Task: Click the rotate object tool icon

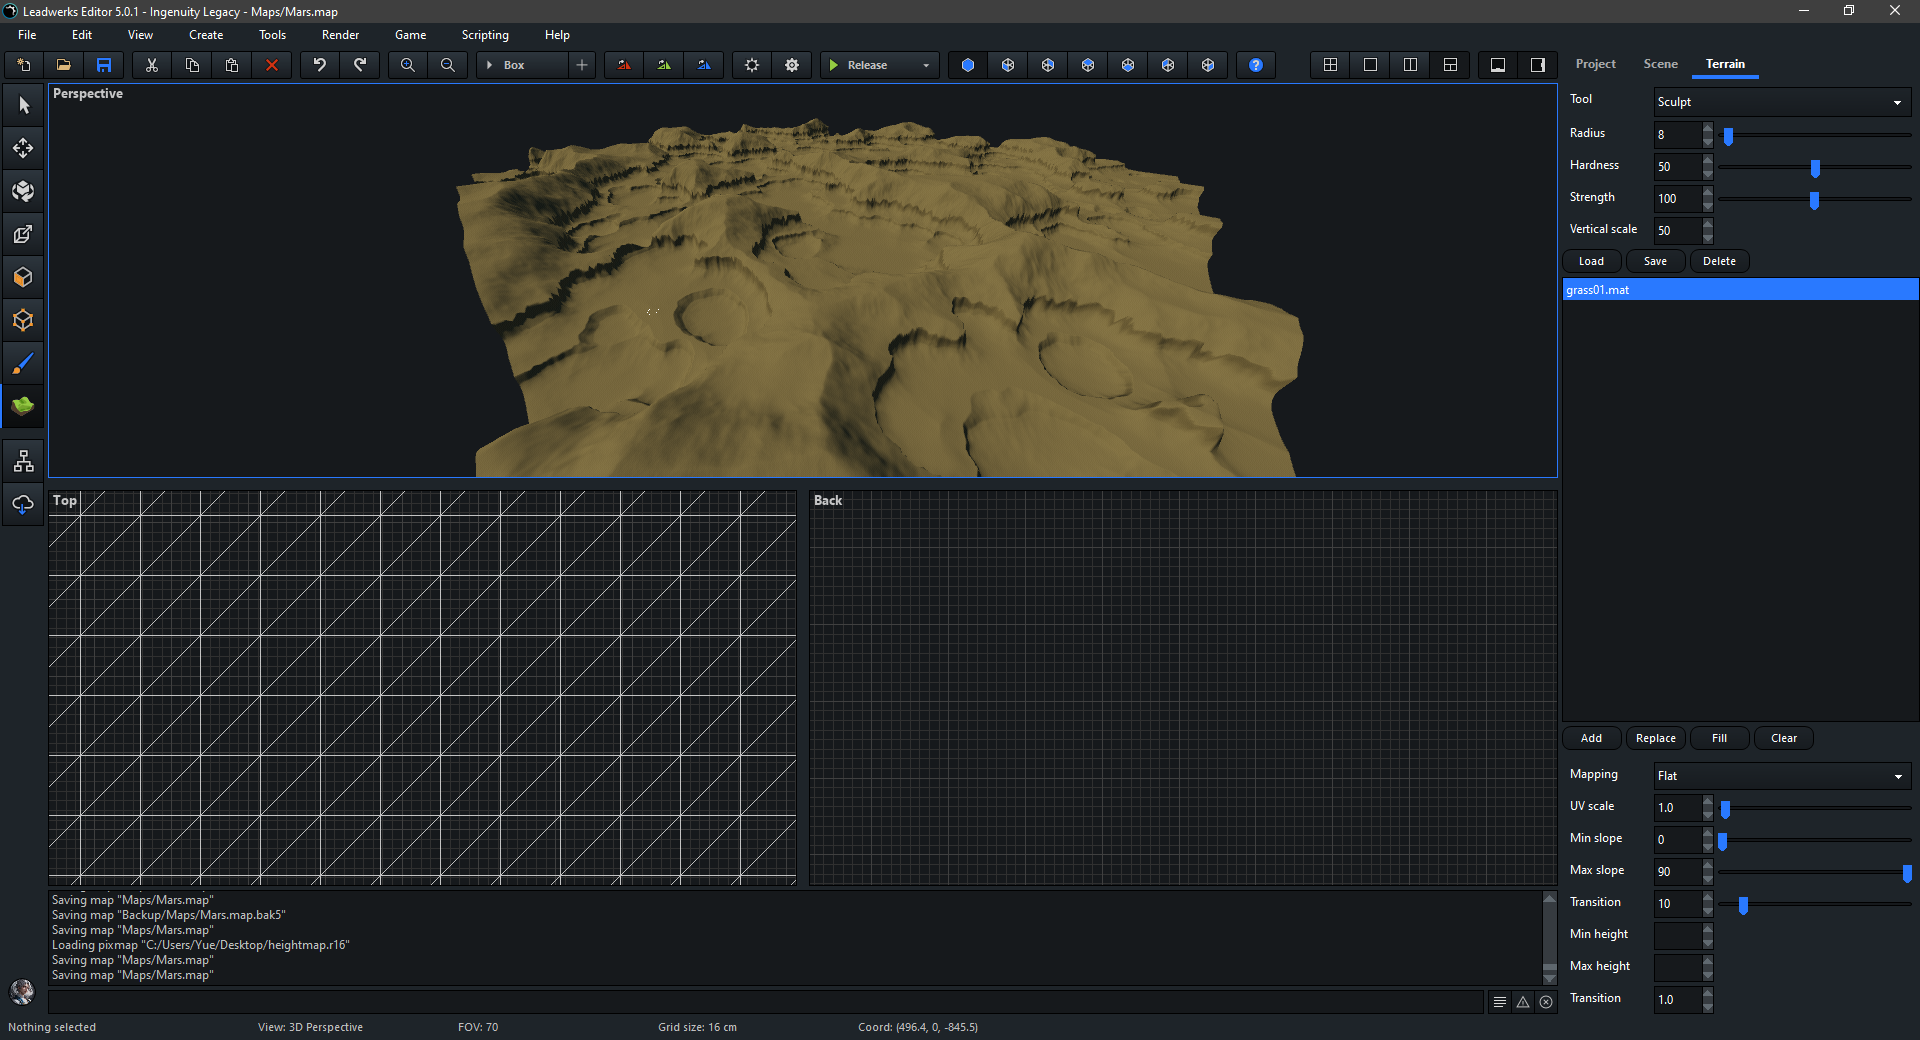Action: click(23, 191)
